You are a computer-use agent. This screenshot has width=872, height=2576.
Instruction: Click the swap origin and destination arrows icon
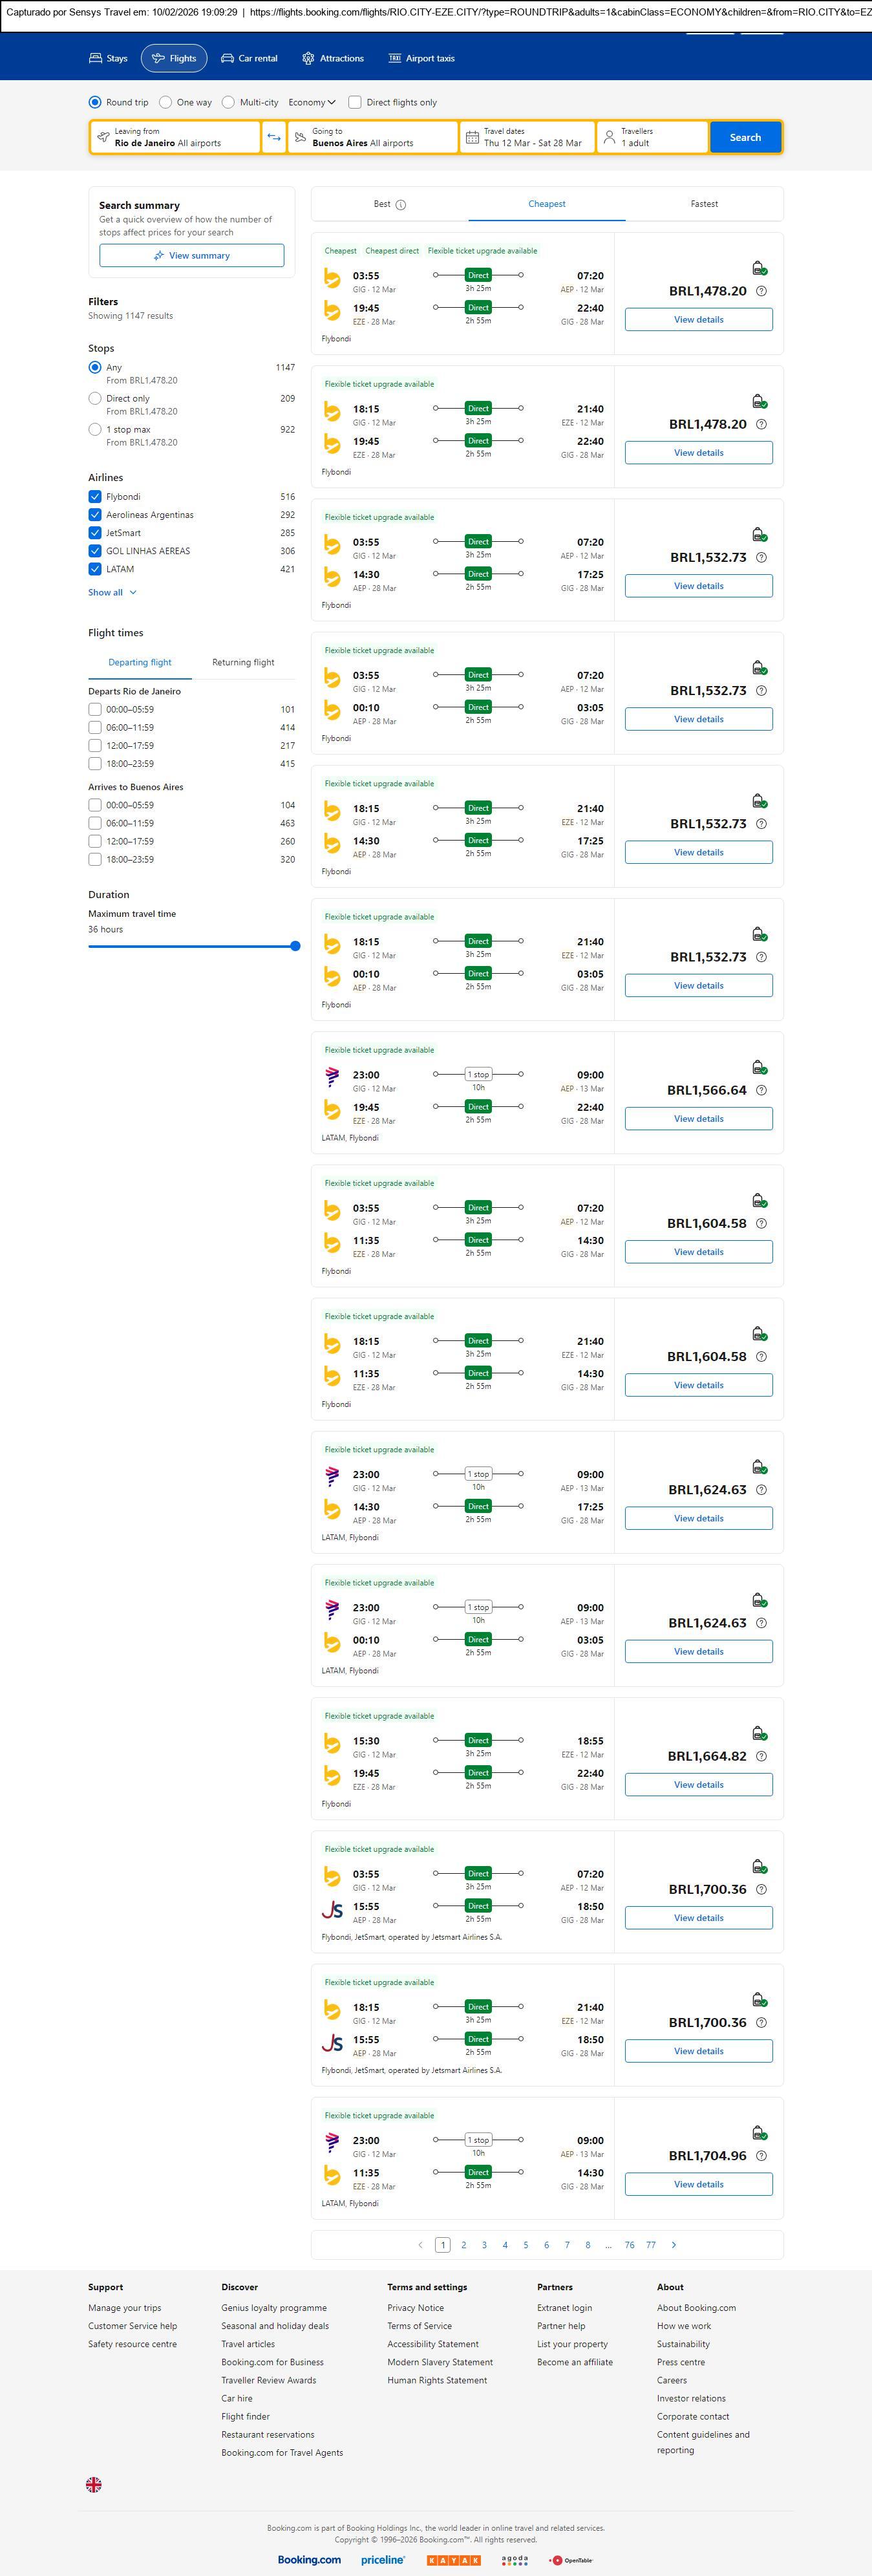(273, 137)
